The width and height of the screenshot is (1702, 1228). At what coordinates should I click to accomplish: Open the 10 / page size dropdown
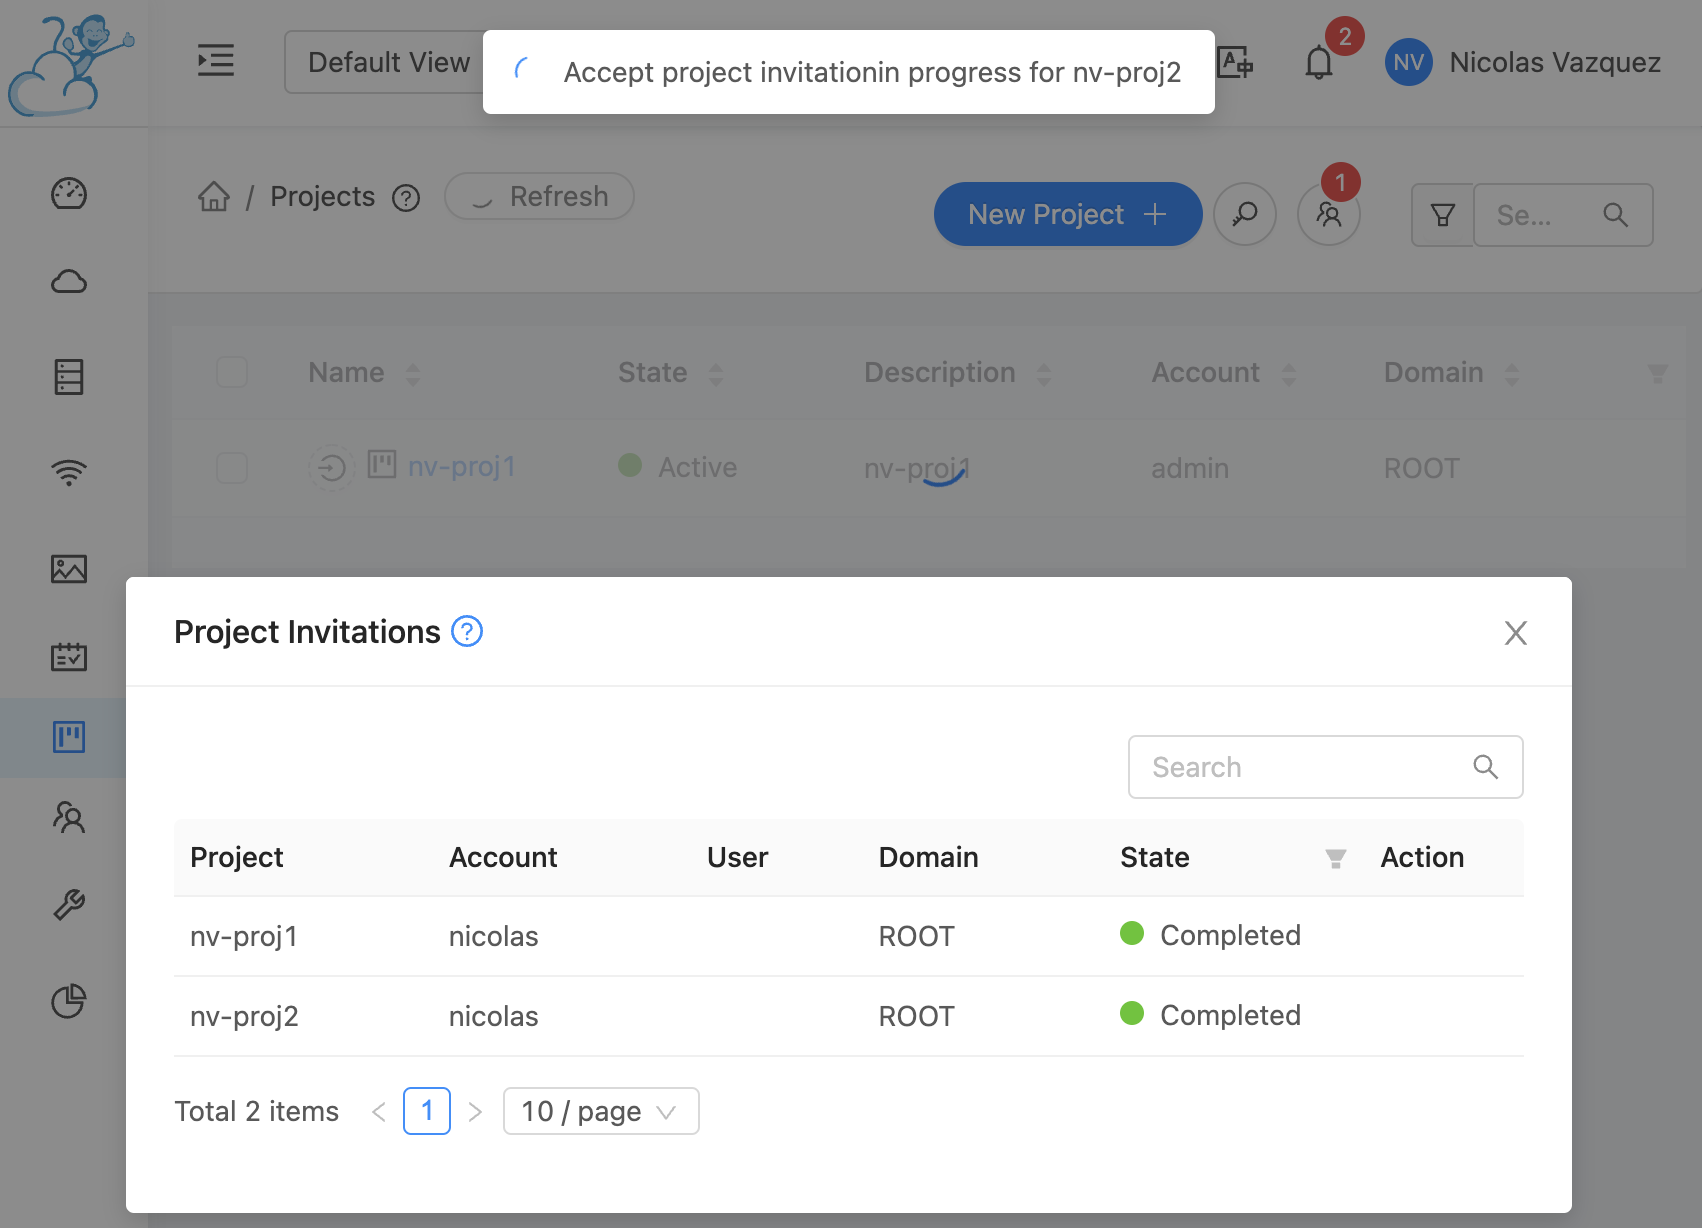(600, 1111)
